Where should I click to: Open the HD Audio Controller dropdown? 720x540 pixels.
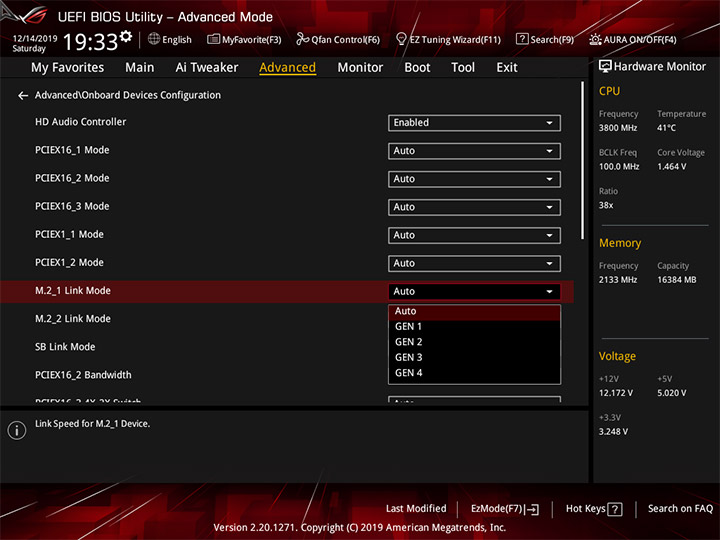point(474,123)
